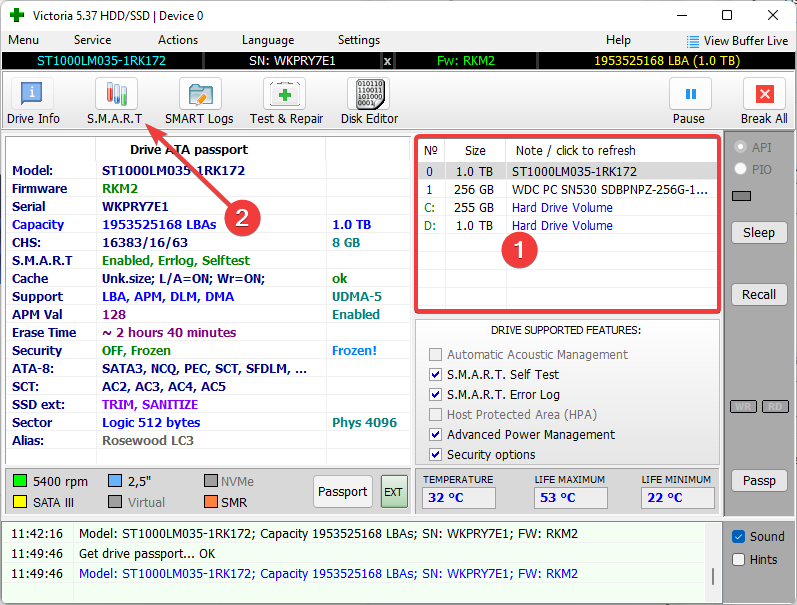Screen dimensions: 797x605
Task: Click the Frozen! security status text
Action: 354,350
